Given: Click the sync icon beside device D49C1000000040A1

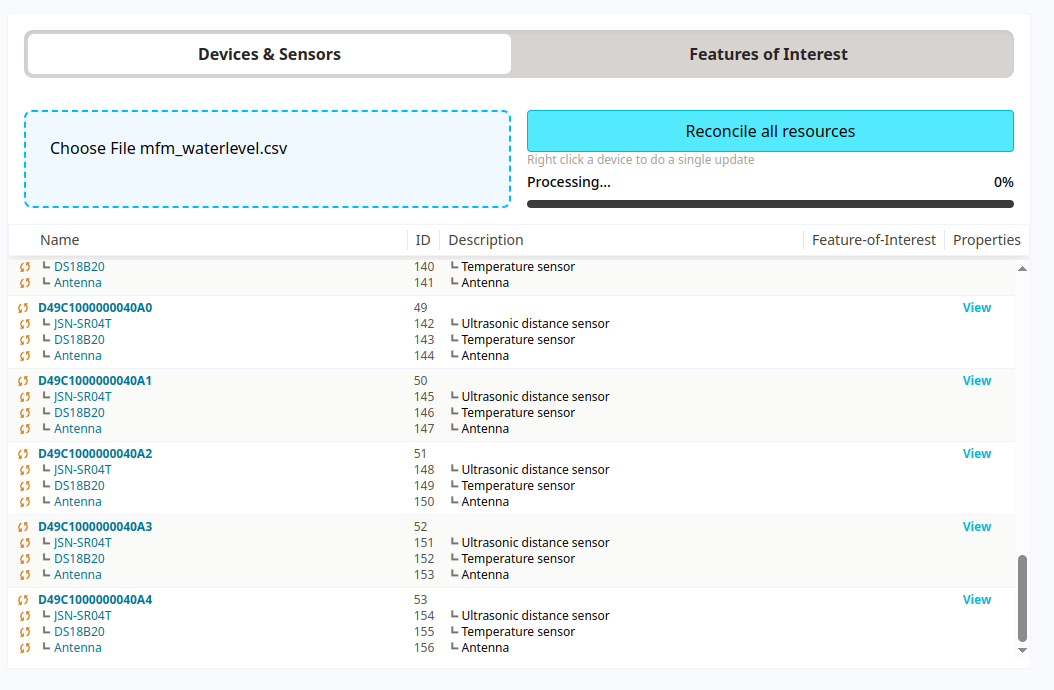Looking at the screenshot, I should click(x=24, y=381).
